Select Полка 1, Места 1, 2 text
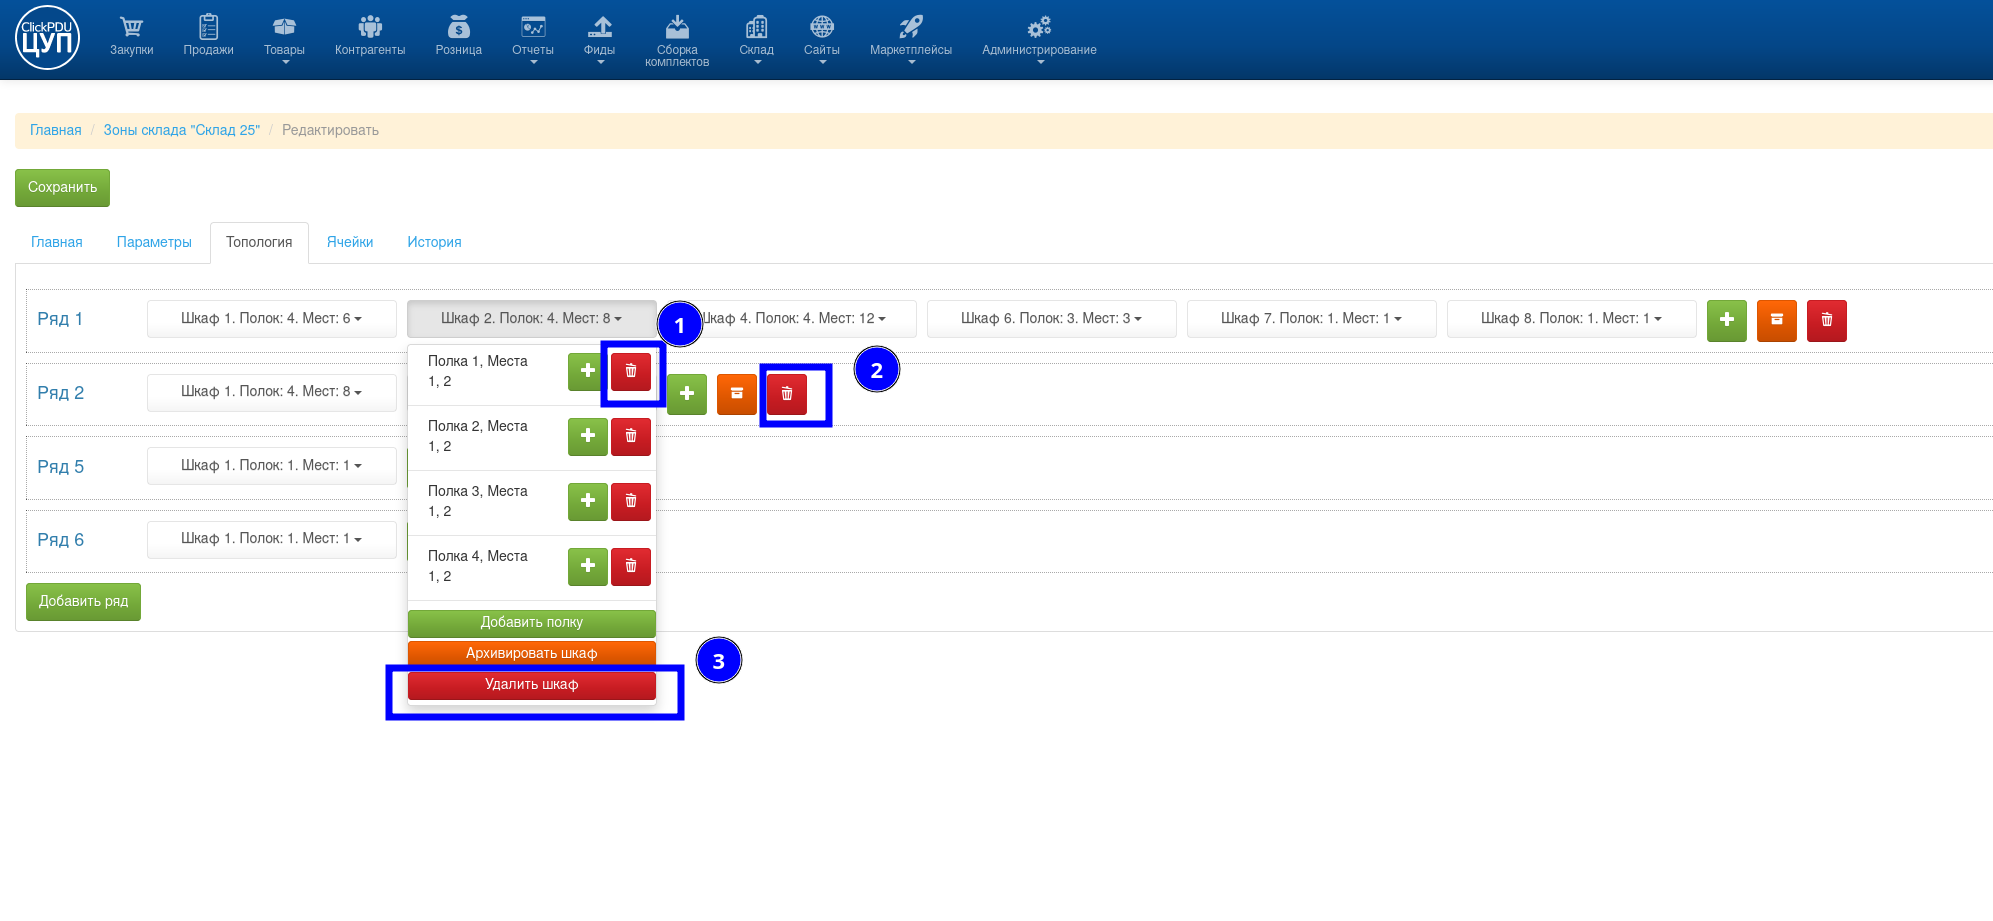This screenshot has width=1993, height=921. click(478, 372)
